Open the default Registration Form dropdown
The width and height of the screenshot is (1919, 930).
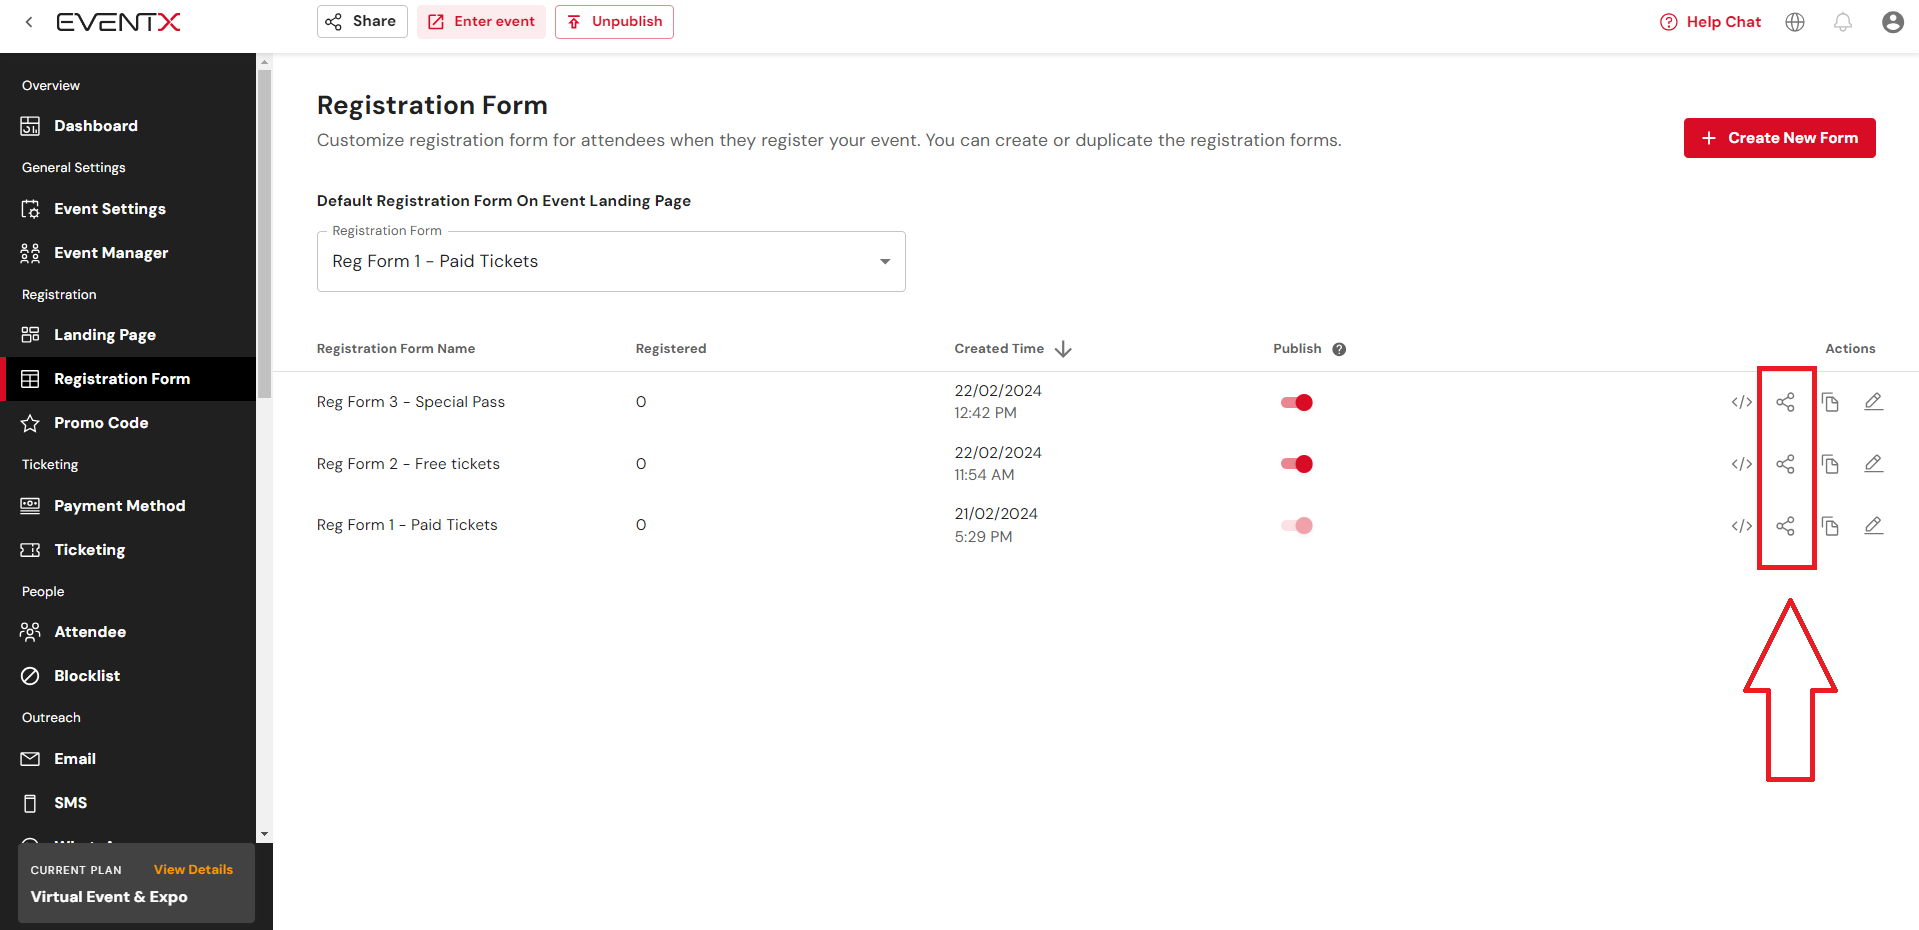tap(611, 262)
